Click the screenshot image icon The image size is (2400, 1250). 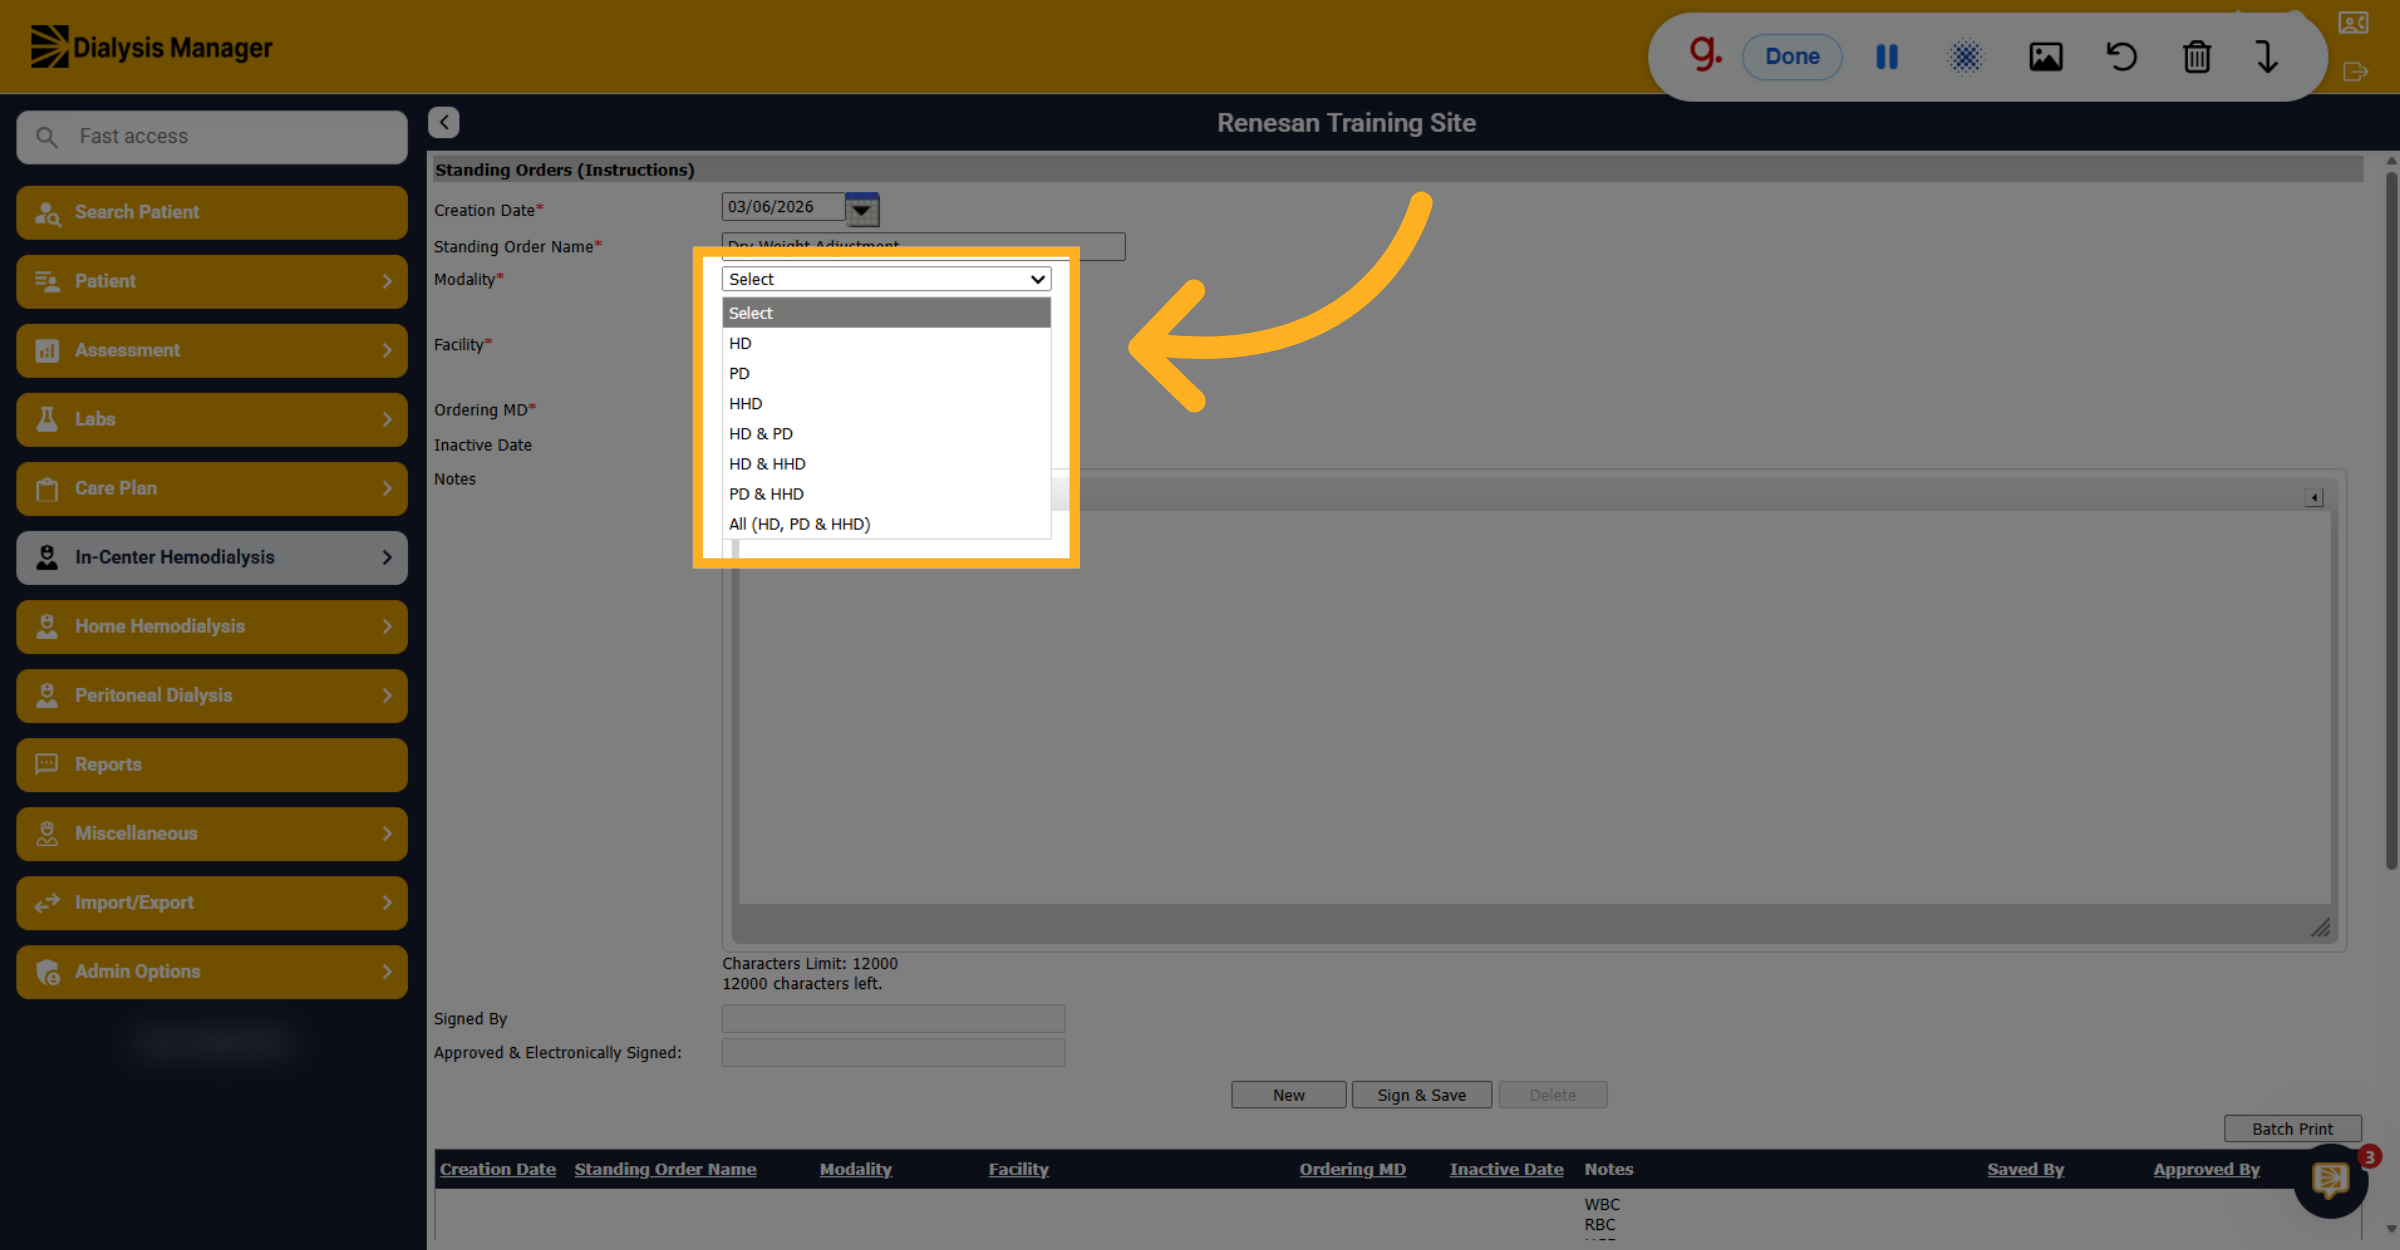[x=2045, y=57]
